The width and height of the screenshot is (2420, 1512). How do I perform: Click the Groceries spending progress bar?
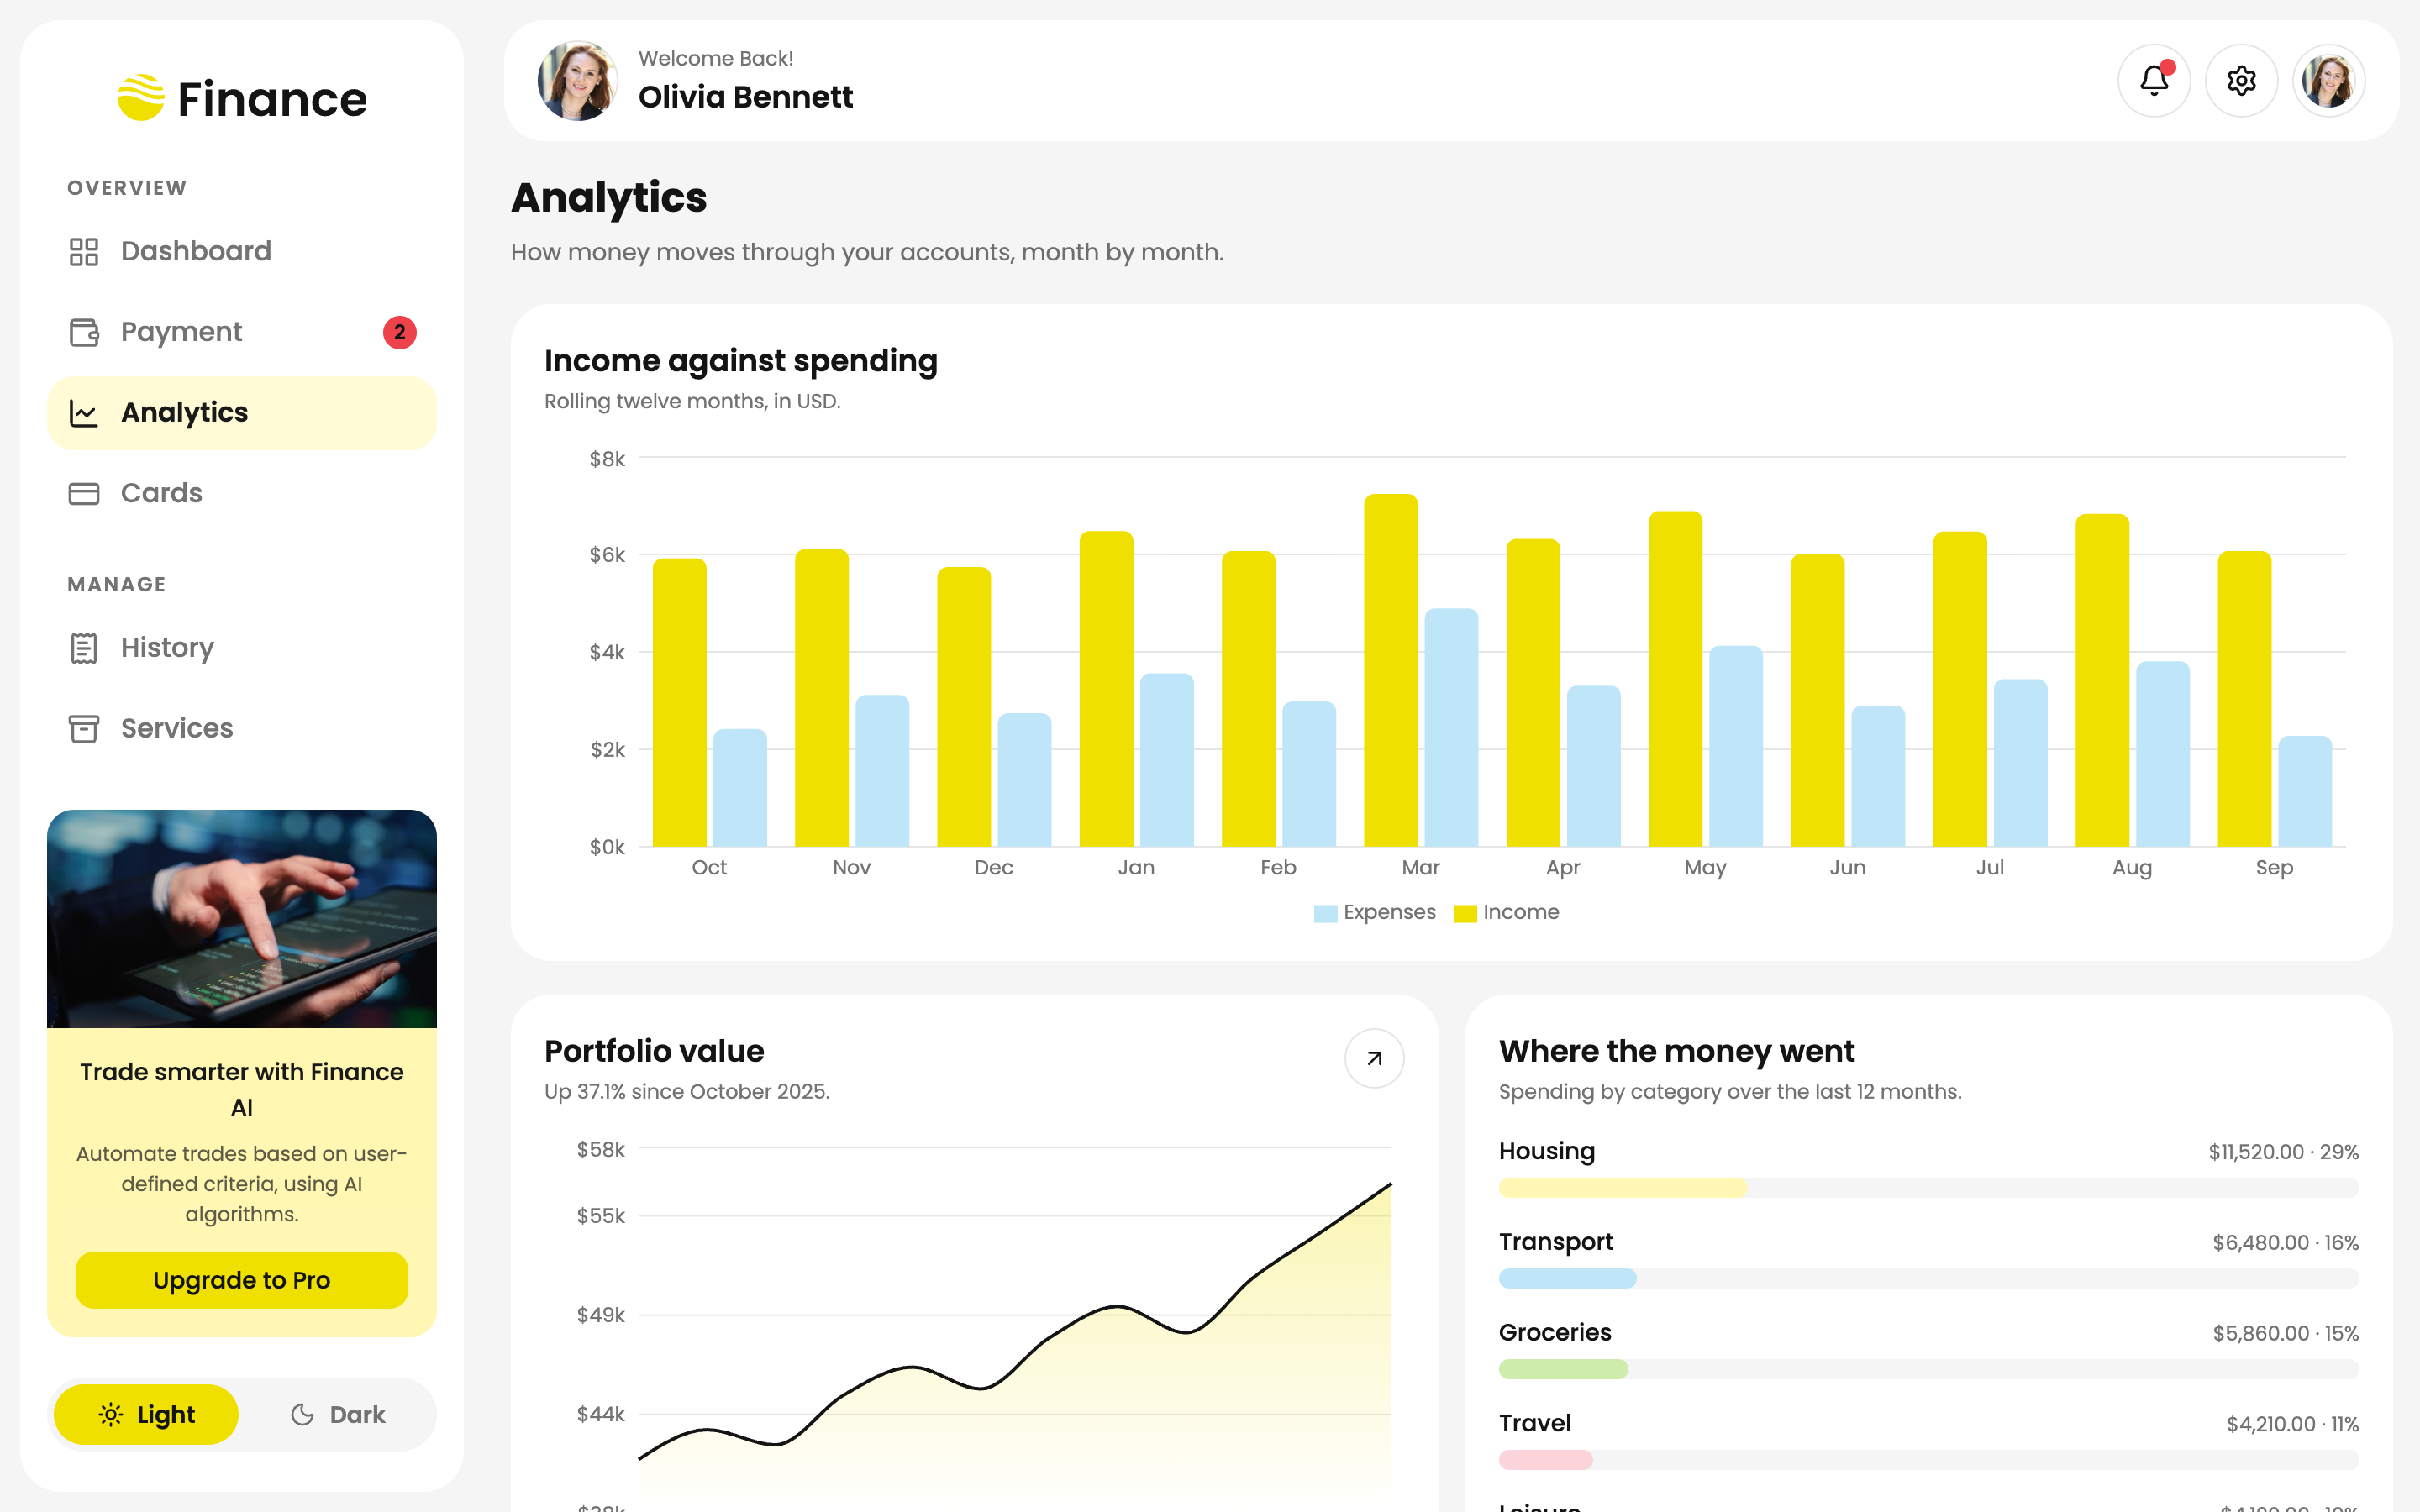click(1928, 1369)
